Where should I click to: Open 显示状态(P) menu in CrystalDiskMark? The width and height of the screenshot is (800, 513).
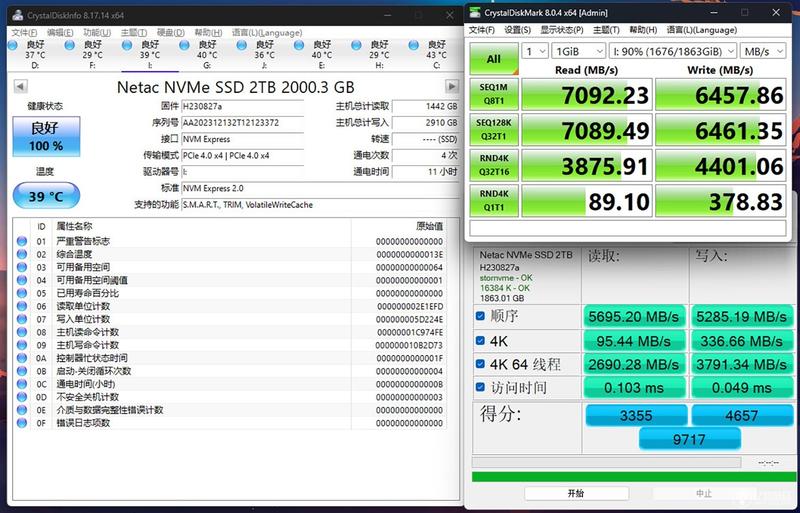[x=562, y=30]
